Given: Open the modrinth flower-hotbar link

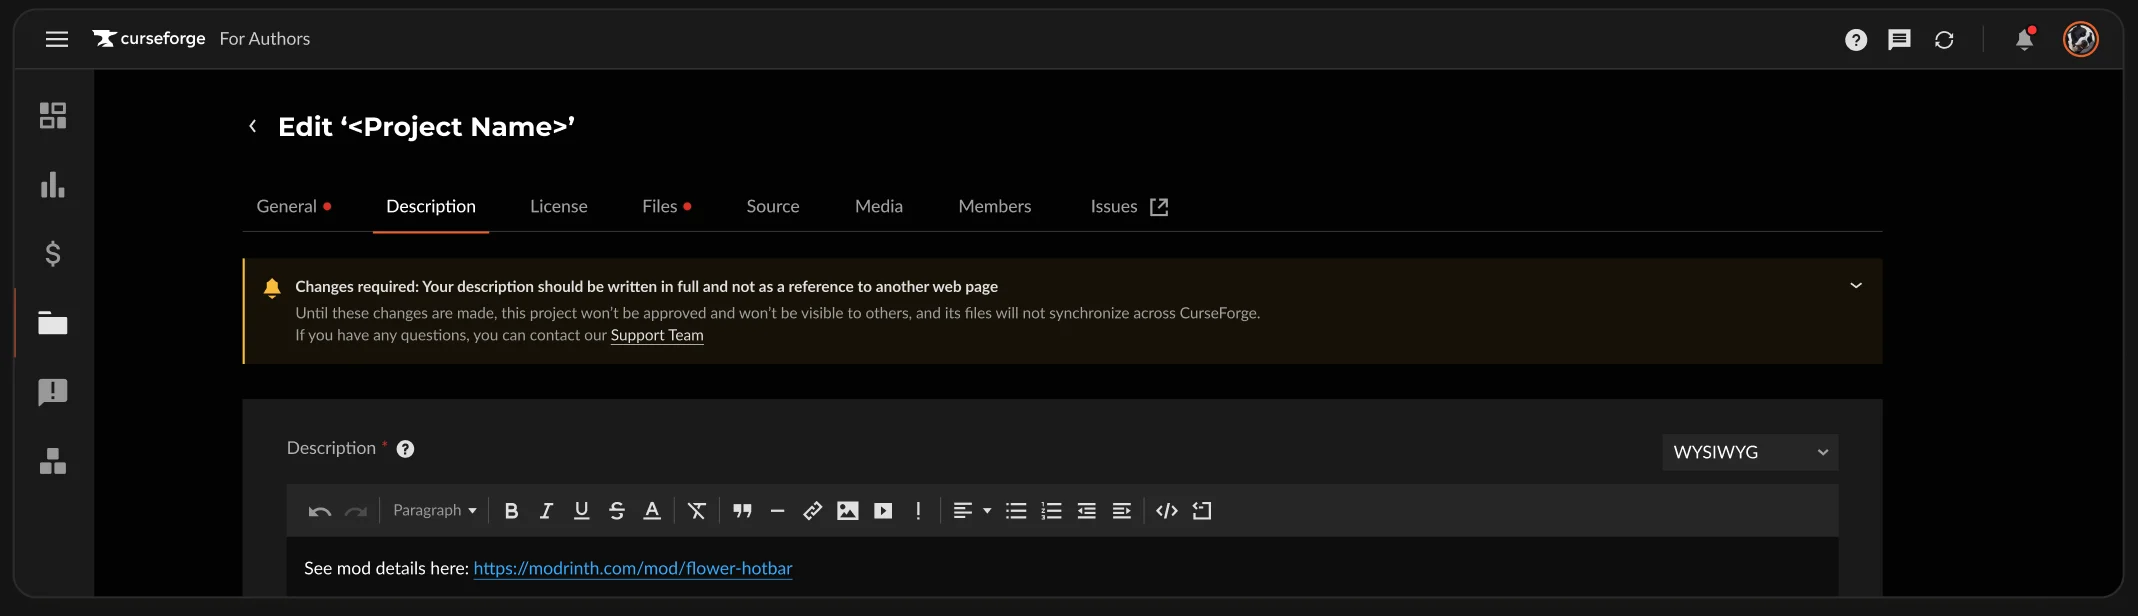Looking at the screenshot, I should point(633,568).
